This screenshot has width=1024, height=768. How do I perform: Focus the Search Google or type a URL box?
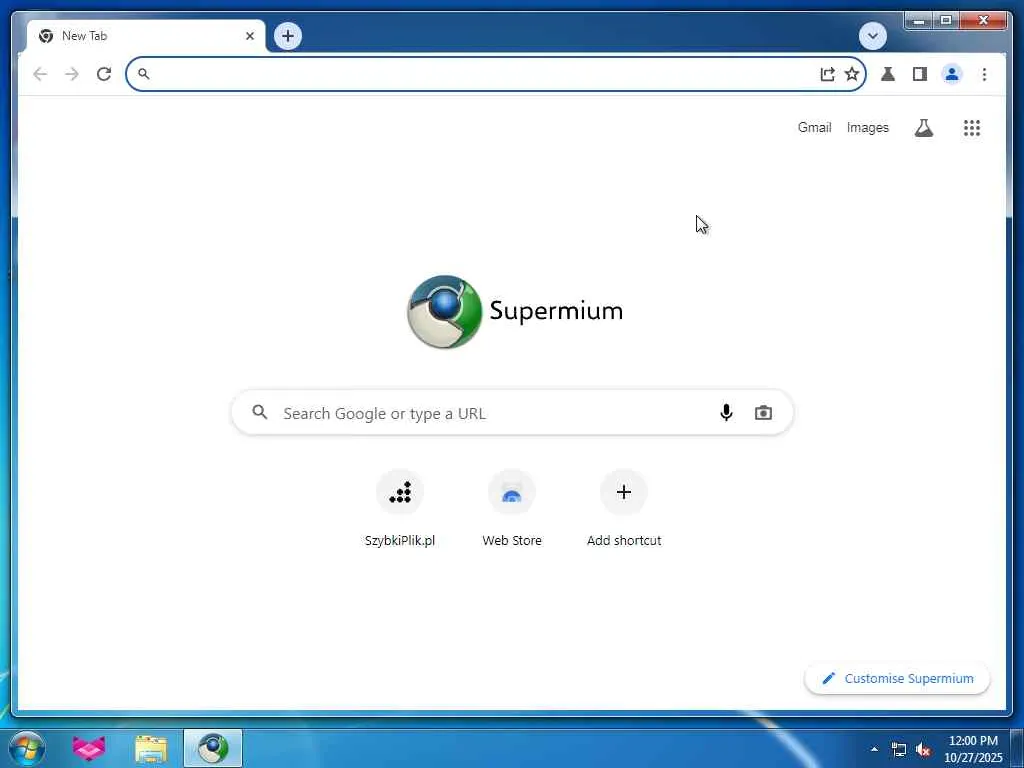point(513,413)
